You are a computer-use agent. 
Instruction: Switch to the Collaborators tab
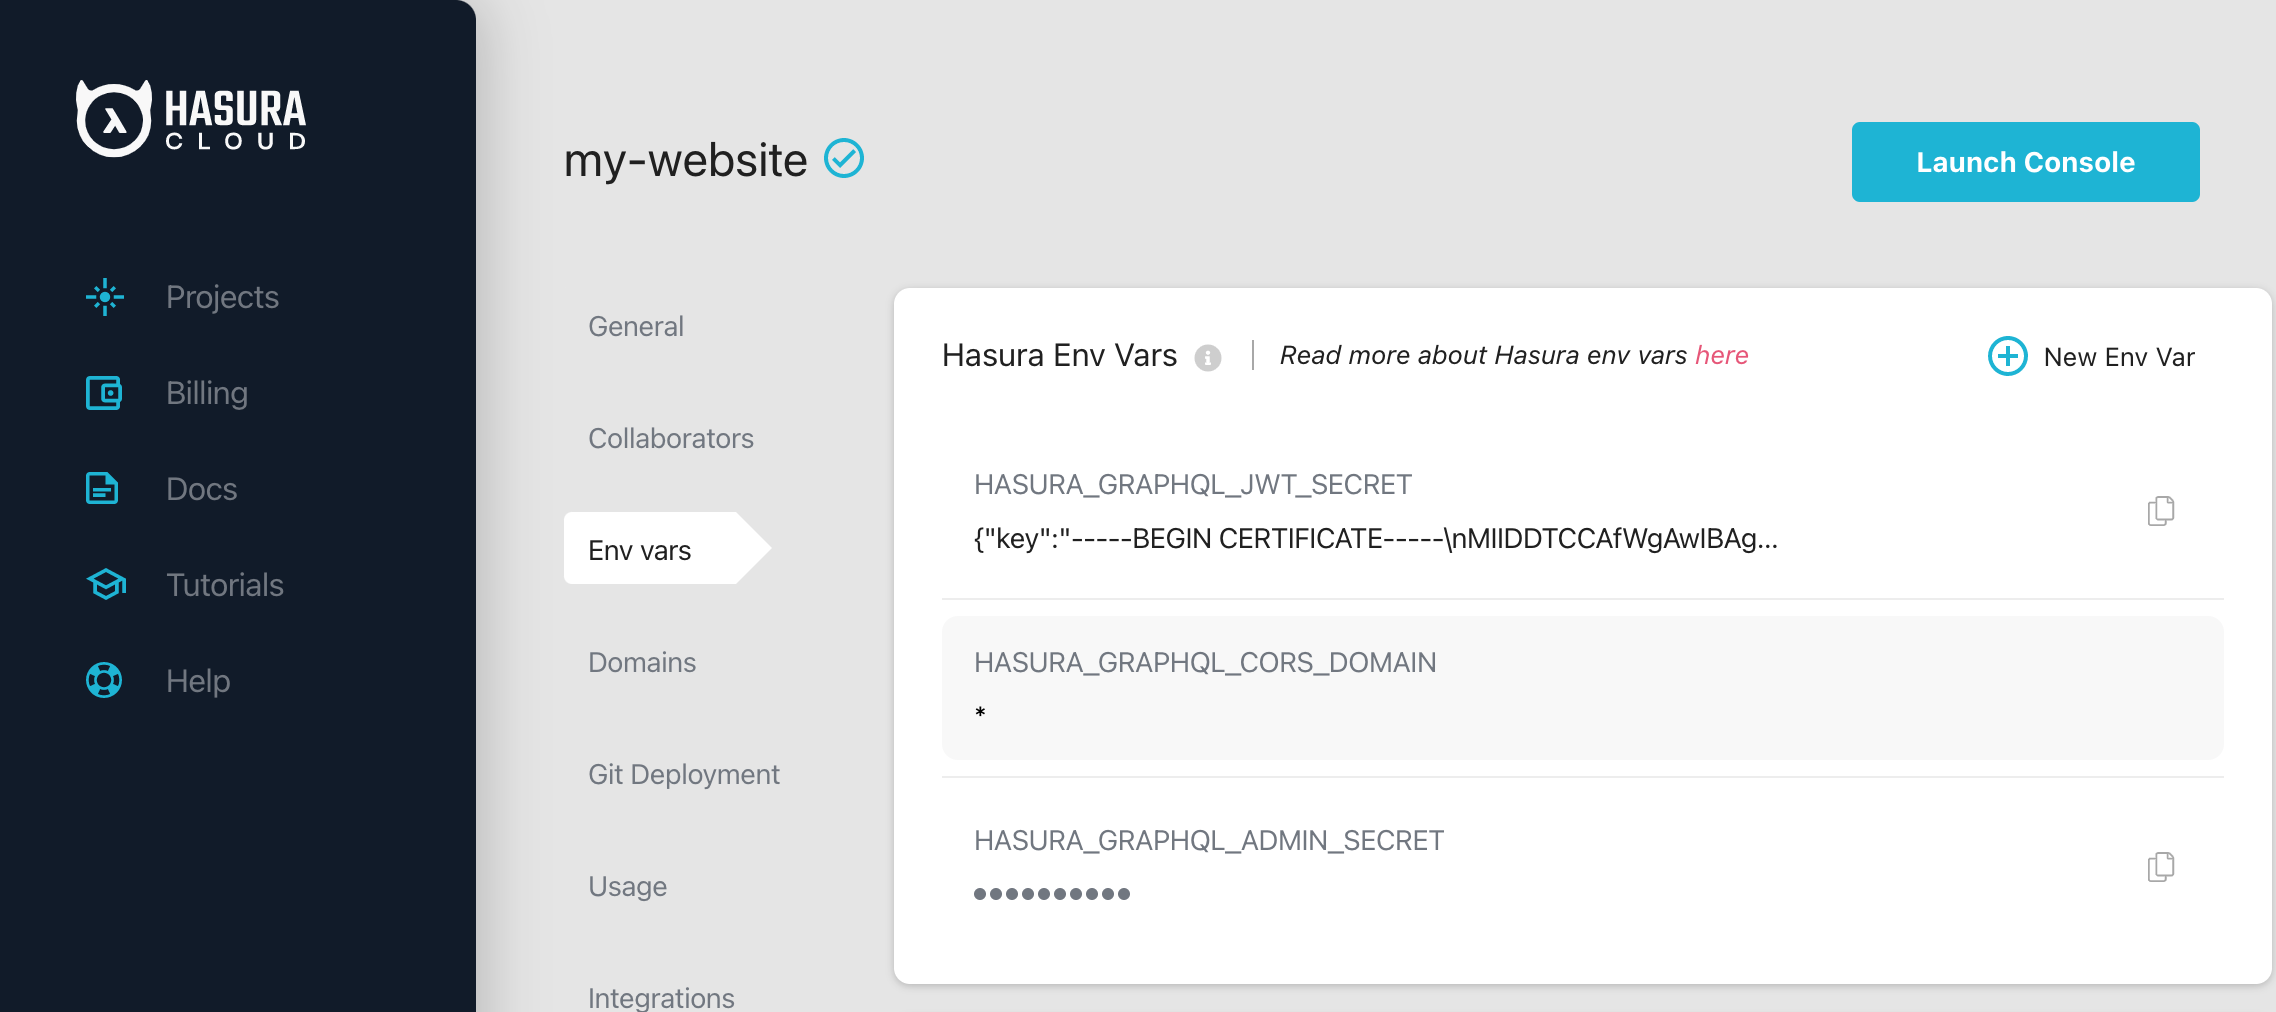671,438
